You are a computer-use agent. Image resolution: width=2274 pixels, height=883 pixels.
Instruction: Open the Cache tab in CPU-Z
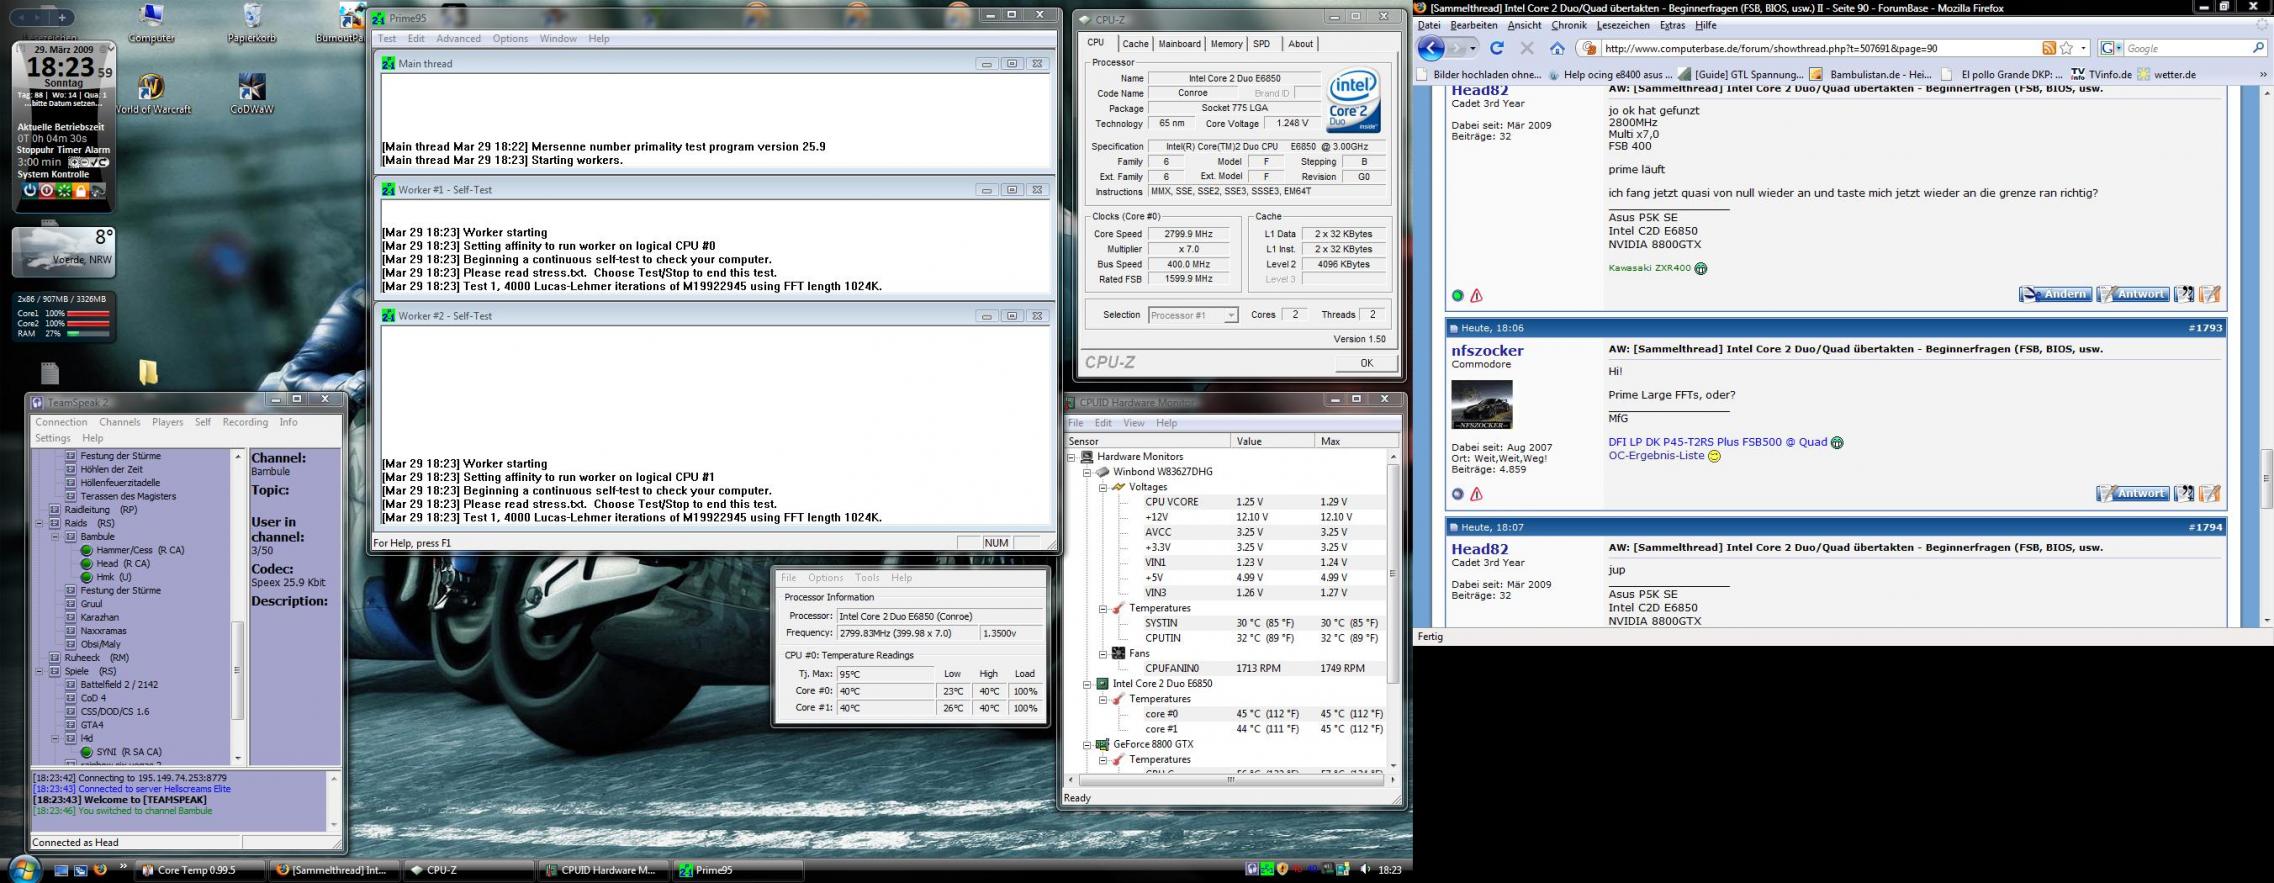(1135, 44)
